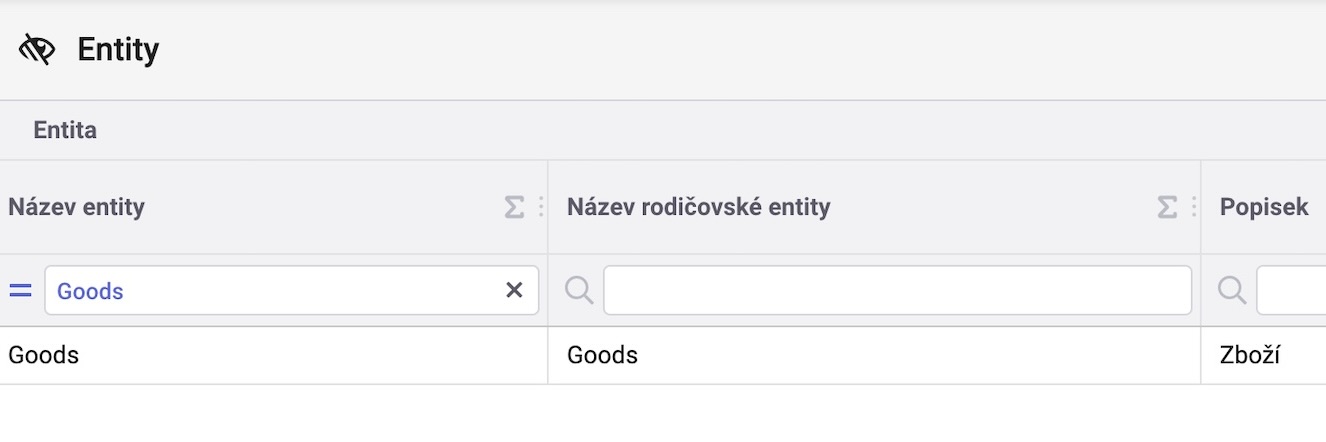The image size is (1326, 442).
Task: Click the crossed-out eye icon beside Entity
Action: 37,49
